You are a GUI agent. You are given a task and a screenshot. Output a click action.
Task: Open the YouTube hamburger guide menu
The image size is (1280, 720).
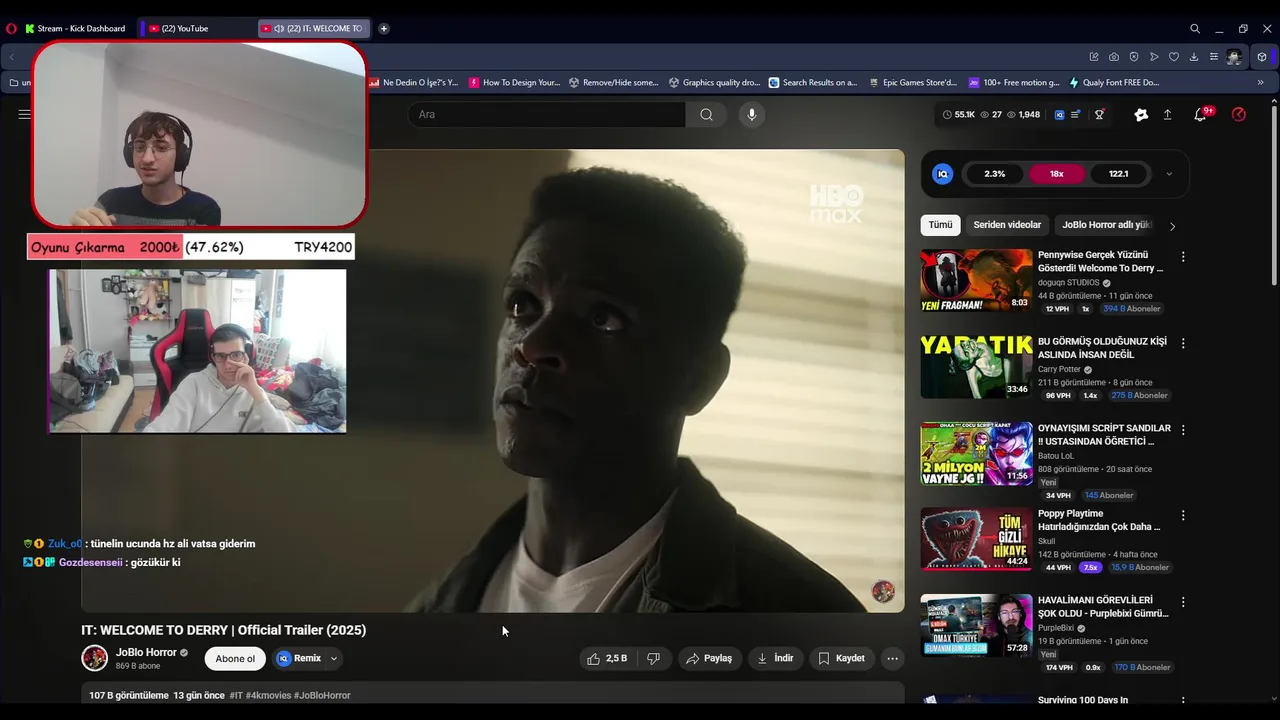(x=24, y=114)
